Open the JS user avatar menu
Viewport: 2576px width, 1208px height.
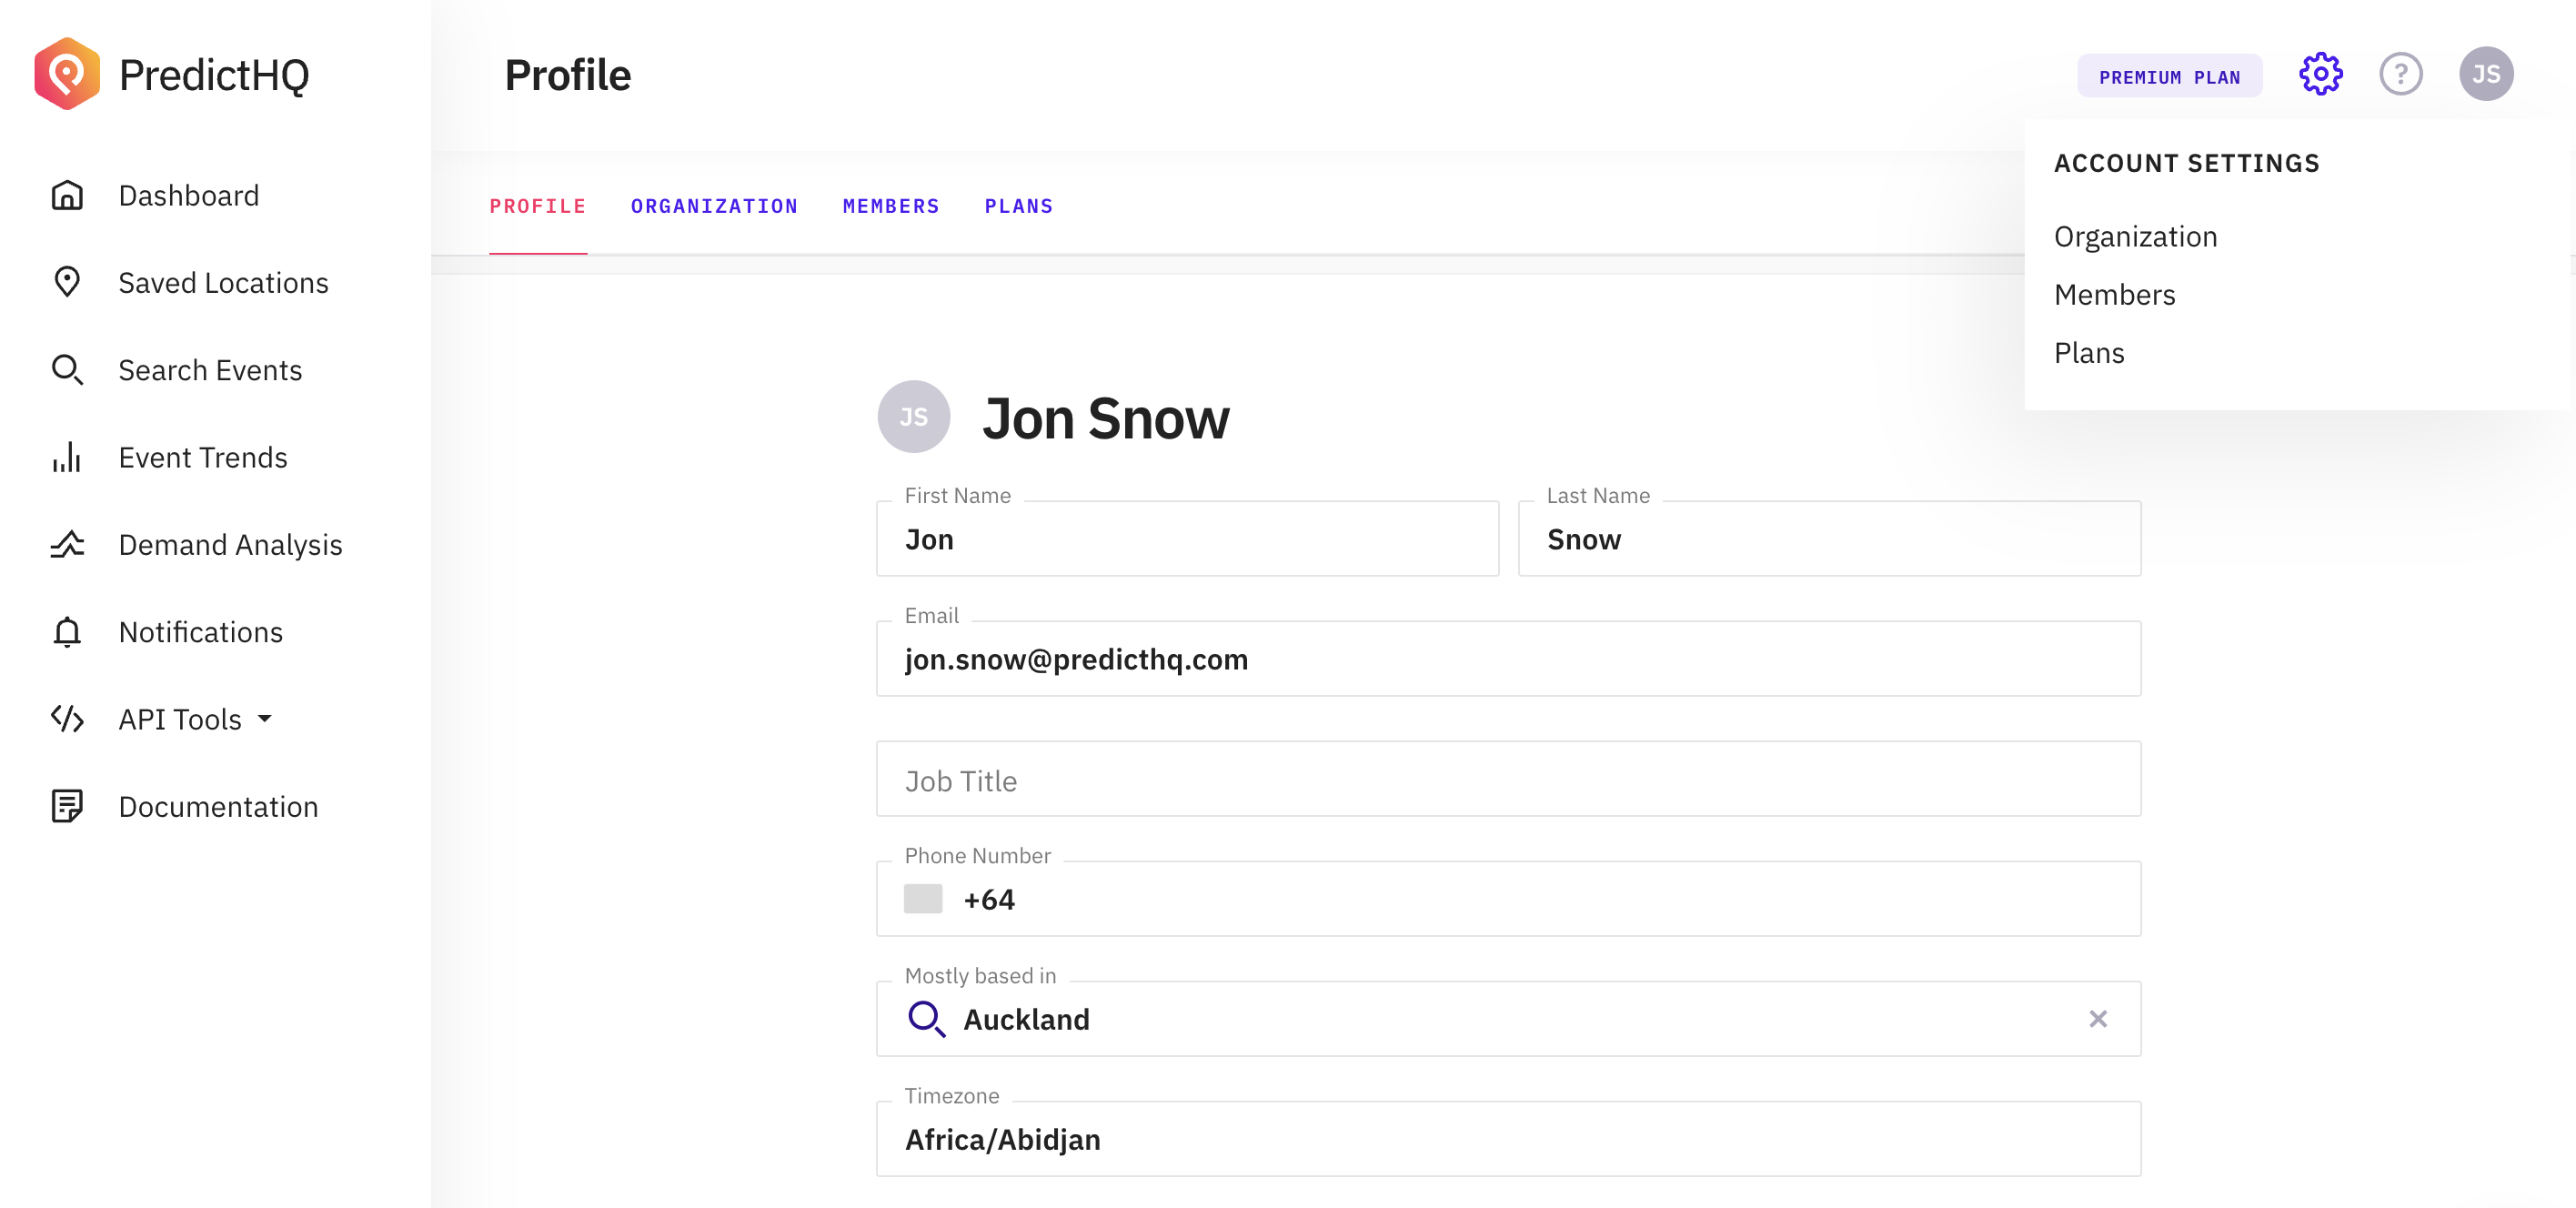point(2486,74)
